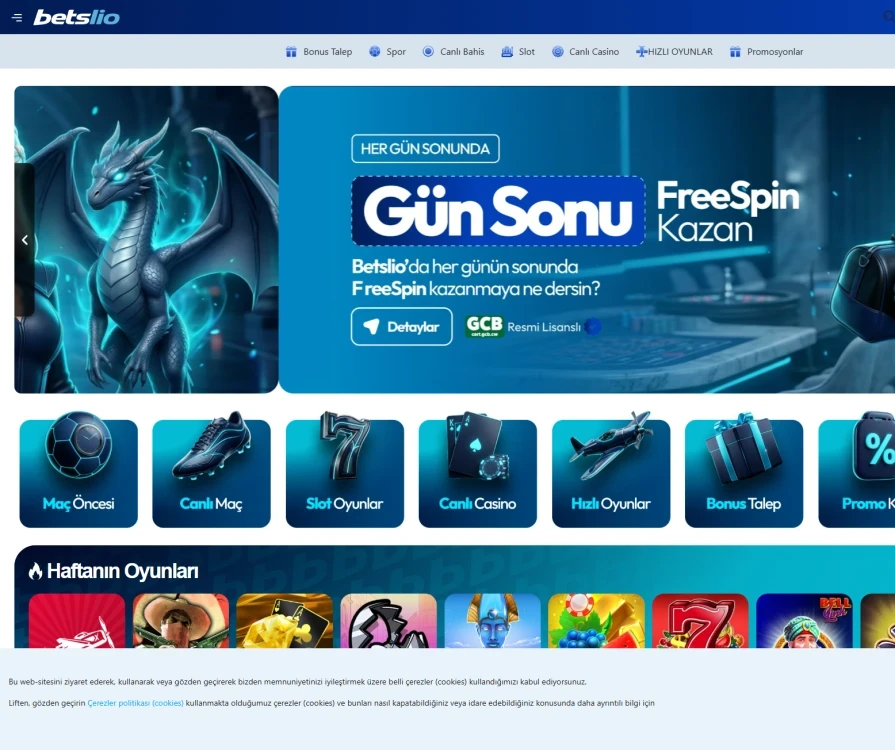Open HIZLI OYUNLAR in the navigation bar
Image resolution: width=895 pixels, height=750 pixels.
(x=680, y=52)
